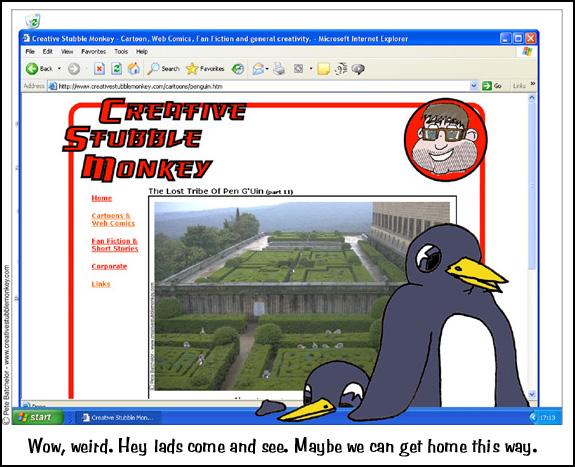The height and width of the screenshot is (467, 575).
Task: Click the green Back arrow icon
Action: pyautogui.click(x=32, y=69)
